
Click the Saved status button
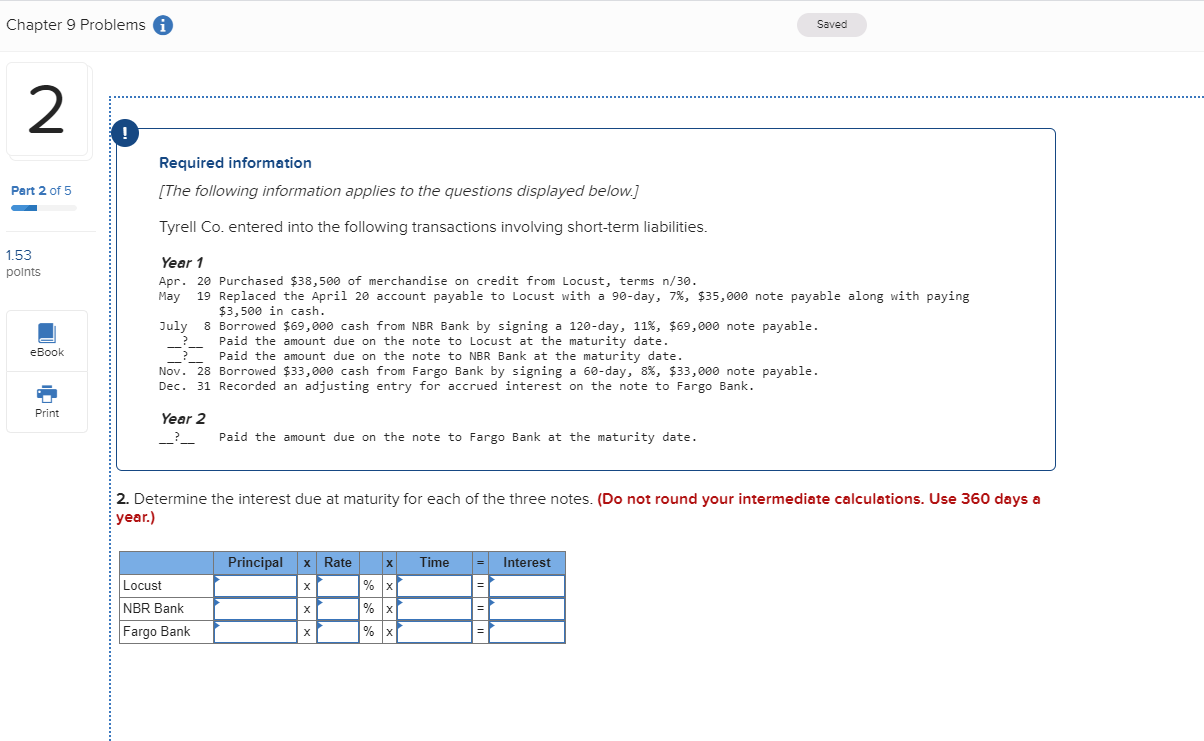click(832, 25)
